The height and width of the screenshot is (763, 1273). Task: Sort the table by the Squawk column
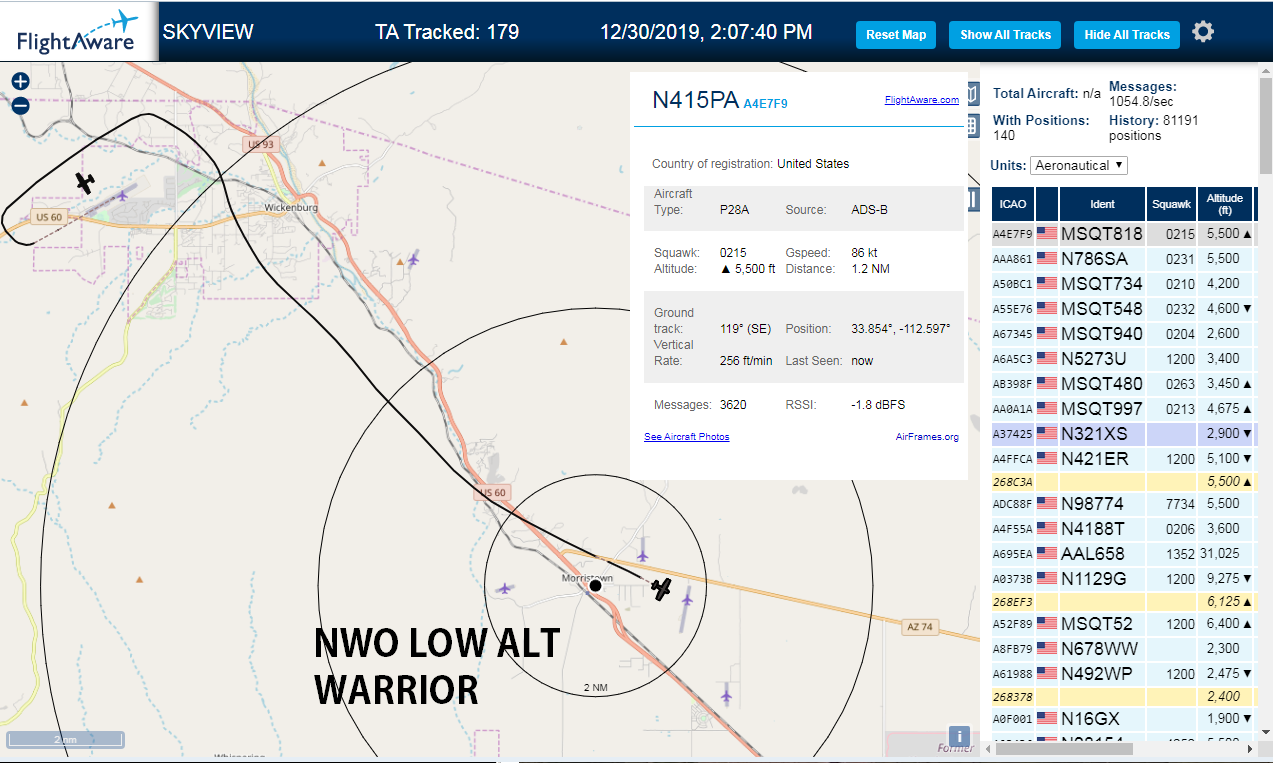tap(1171, 204)
